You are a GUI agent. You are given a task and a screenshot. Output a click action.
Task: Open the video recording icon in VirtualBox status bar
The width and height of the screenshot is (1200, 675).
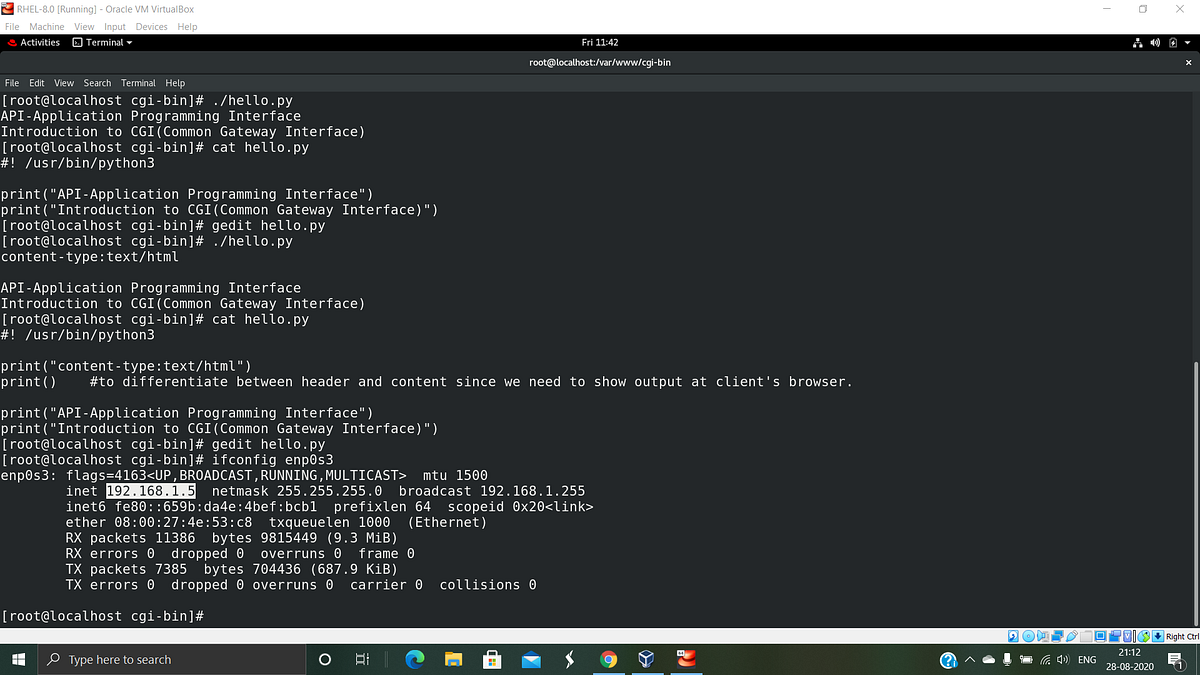(1113, 636)
